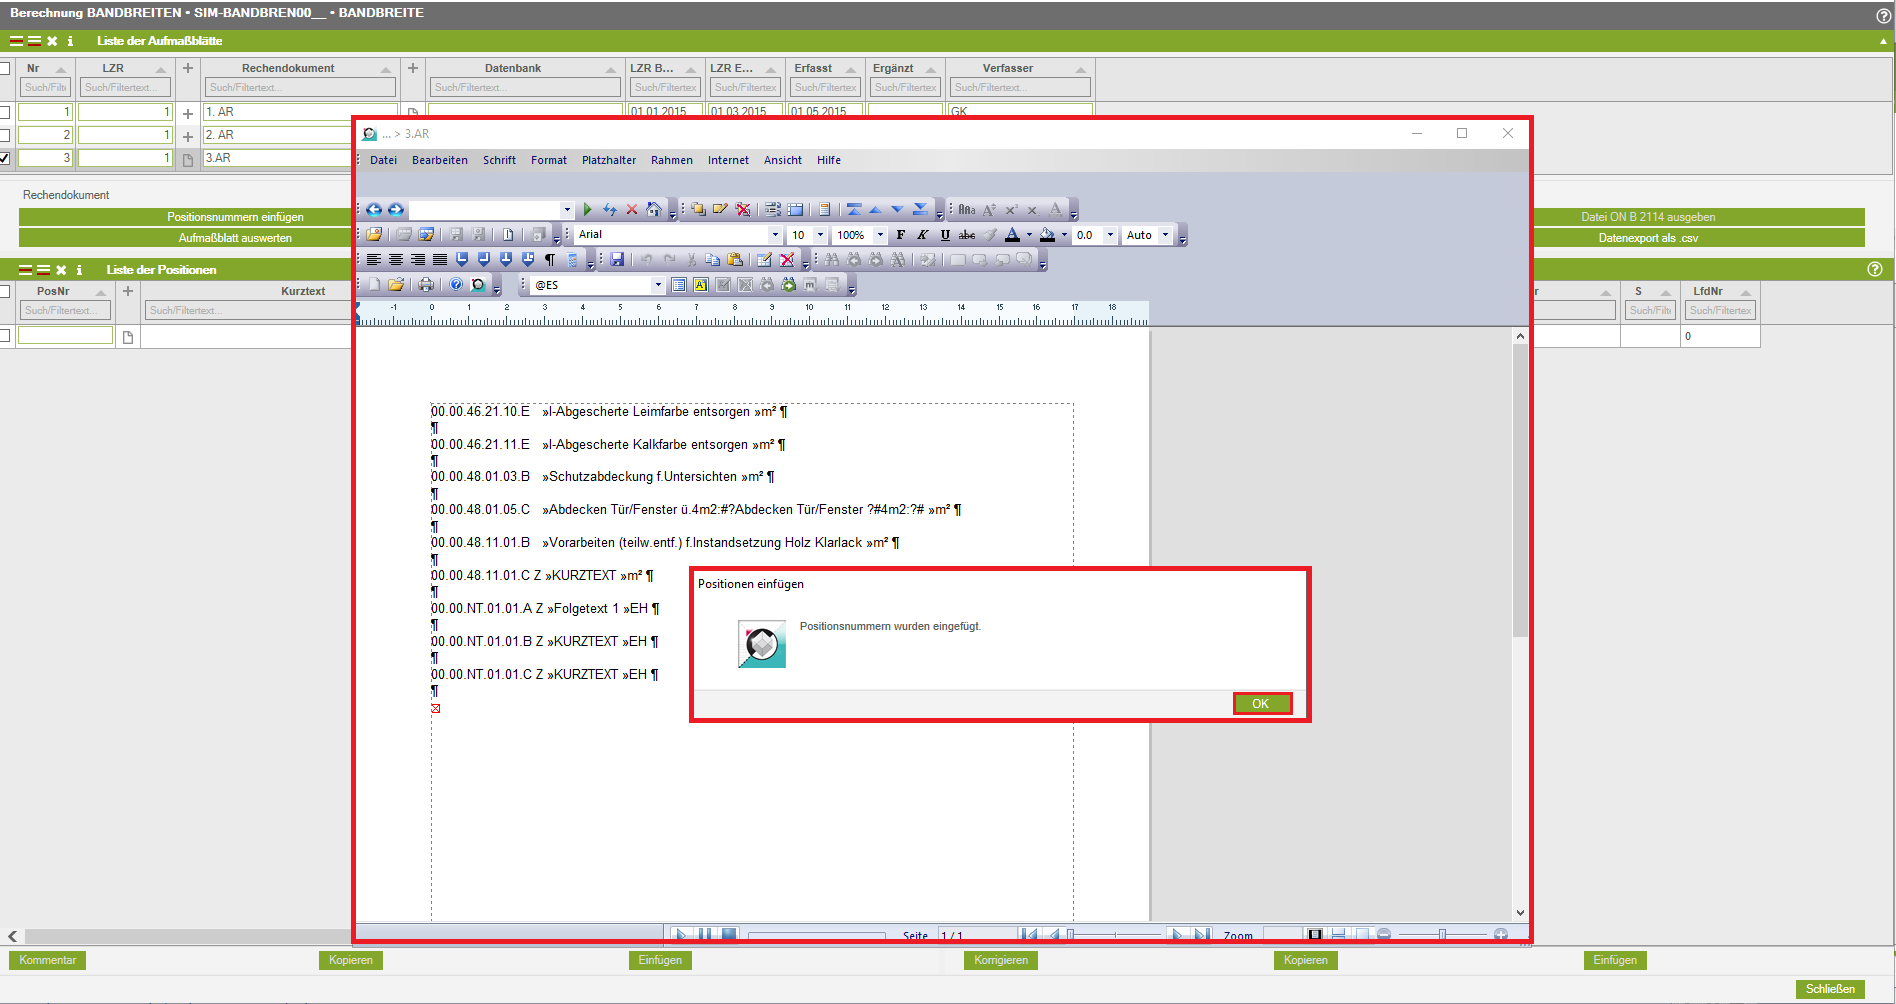Image resolution: width=1896 pixels, height=1004 pixels.
Task: Click OK in the Positionen einfügen dialog
Action: point(1261,704)
